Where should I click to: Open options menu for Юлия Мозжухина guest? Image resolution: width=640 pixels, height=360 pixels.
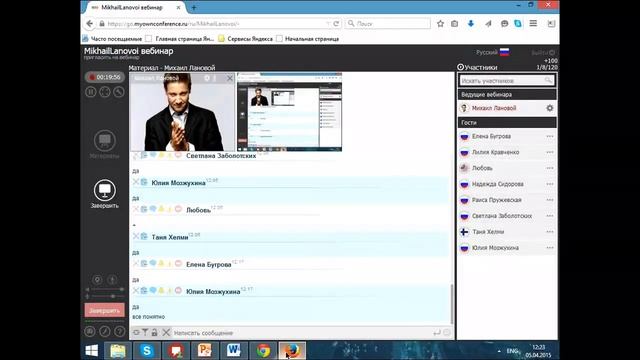[x=550, y=248]
